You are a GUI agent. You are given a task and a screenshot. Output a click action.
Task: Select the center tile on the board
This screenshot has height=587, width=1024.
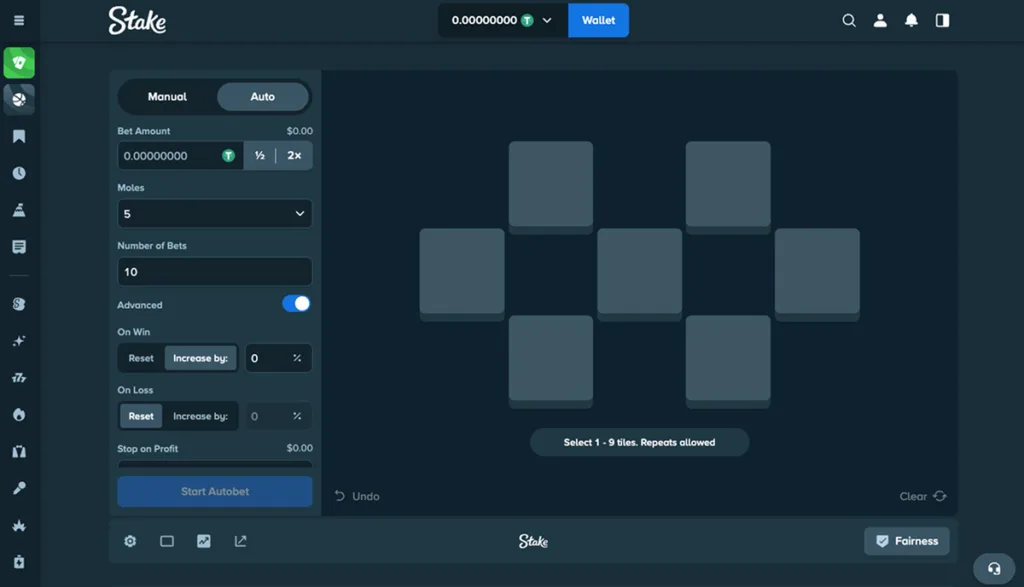[x=639, y=274]
